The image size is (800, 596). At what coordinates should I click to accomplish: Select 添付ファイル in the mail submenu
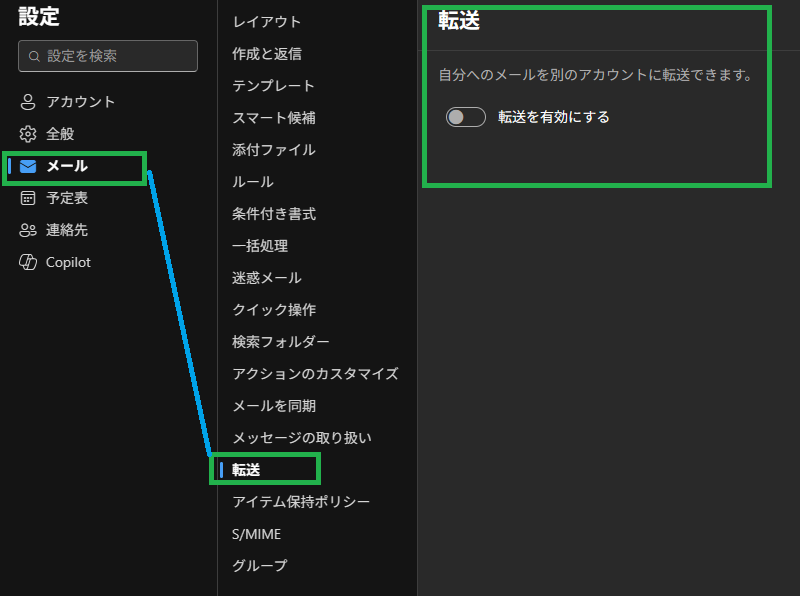pos(273,150)
